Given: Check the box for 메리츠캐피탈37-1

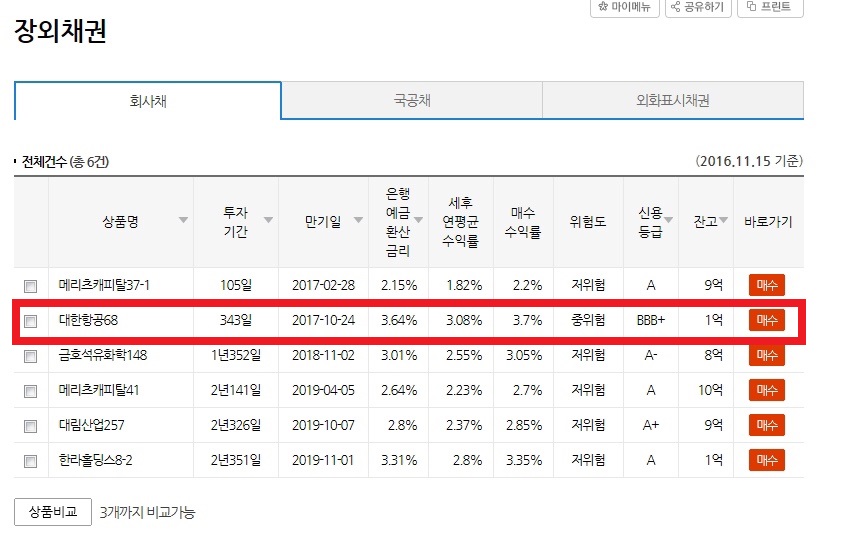Looking at the screenshot, I should click(31, 286).
